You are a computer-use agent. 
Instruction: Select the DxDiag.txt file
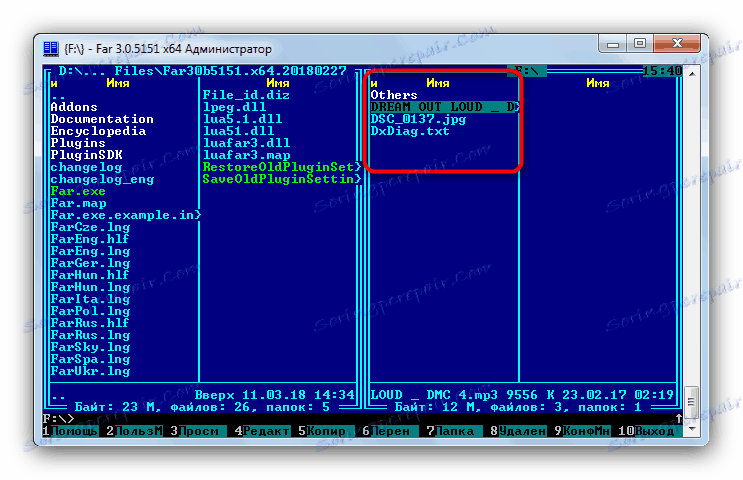pyautogui.click(x=410, y=131)
